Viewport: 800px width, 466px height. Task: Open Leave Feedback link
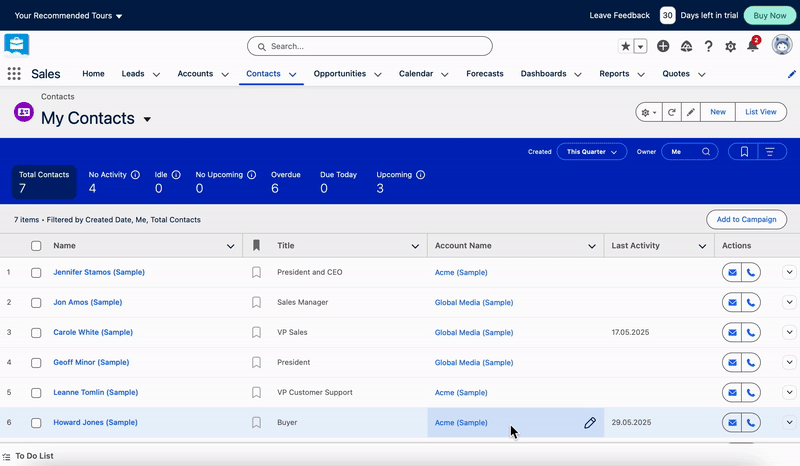pyautogui.click(x=619, y=16)
